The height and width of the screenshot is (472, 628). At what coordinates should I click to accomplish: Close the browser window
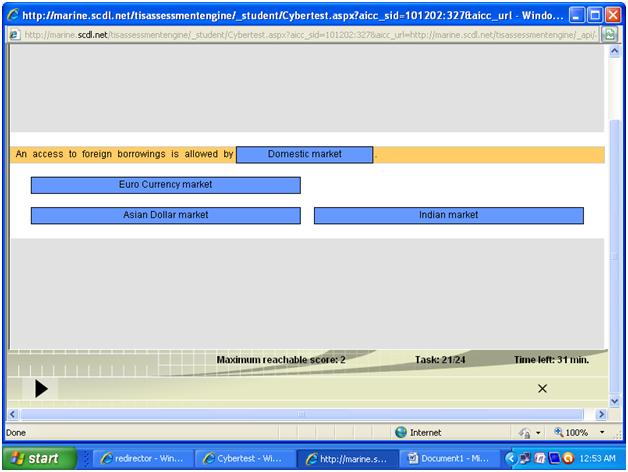613,15
